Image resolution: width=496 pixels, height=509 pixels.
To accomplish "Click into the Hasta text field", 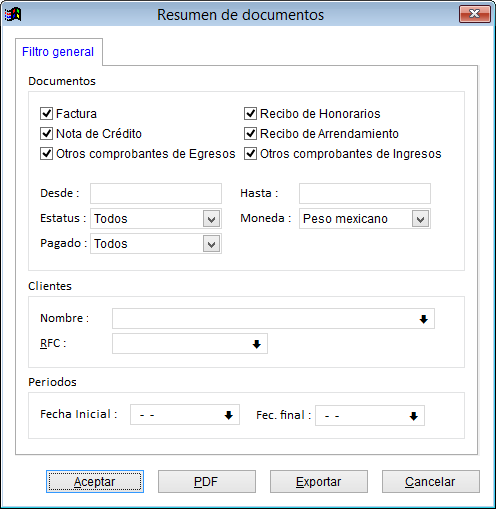I will click(365, 193).
